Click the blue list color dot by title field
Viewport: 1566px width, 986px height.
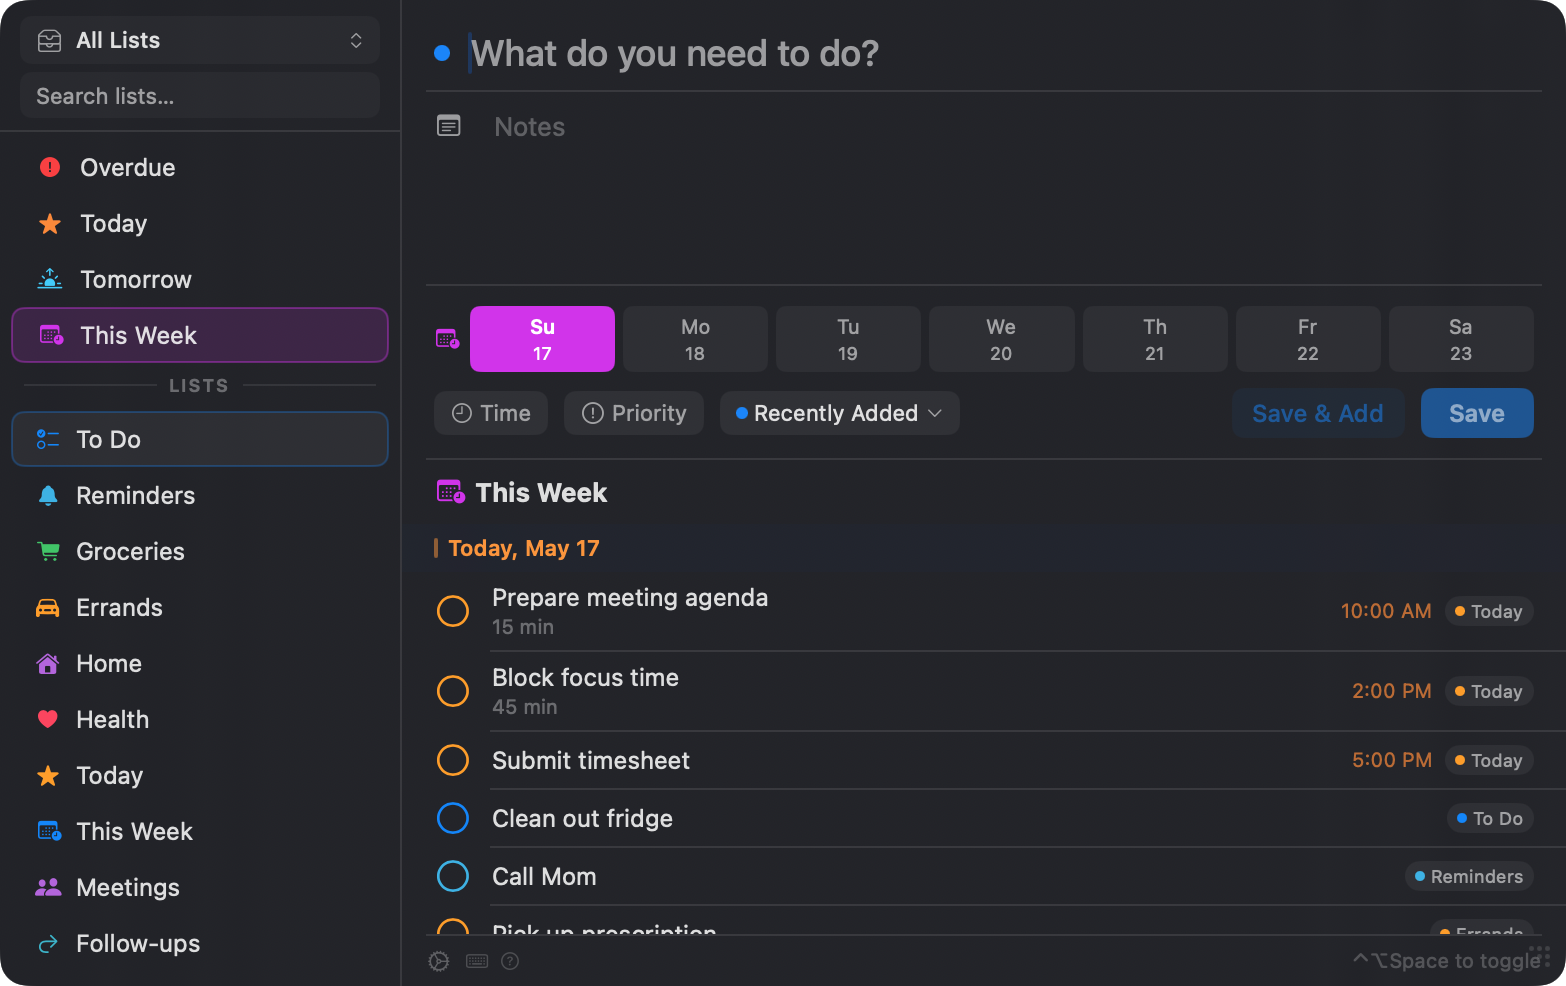click(x=442, y=53)
